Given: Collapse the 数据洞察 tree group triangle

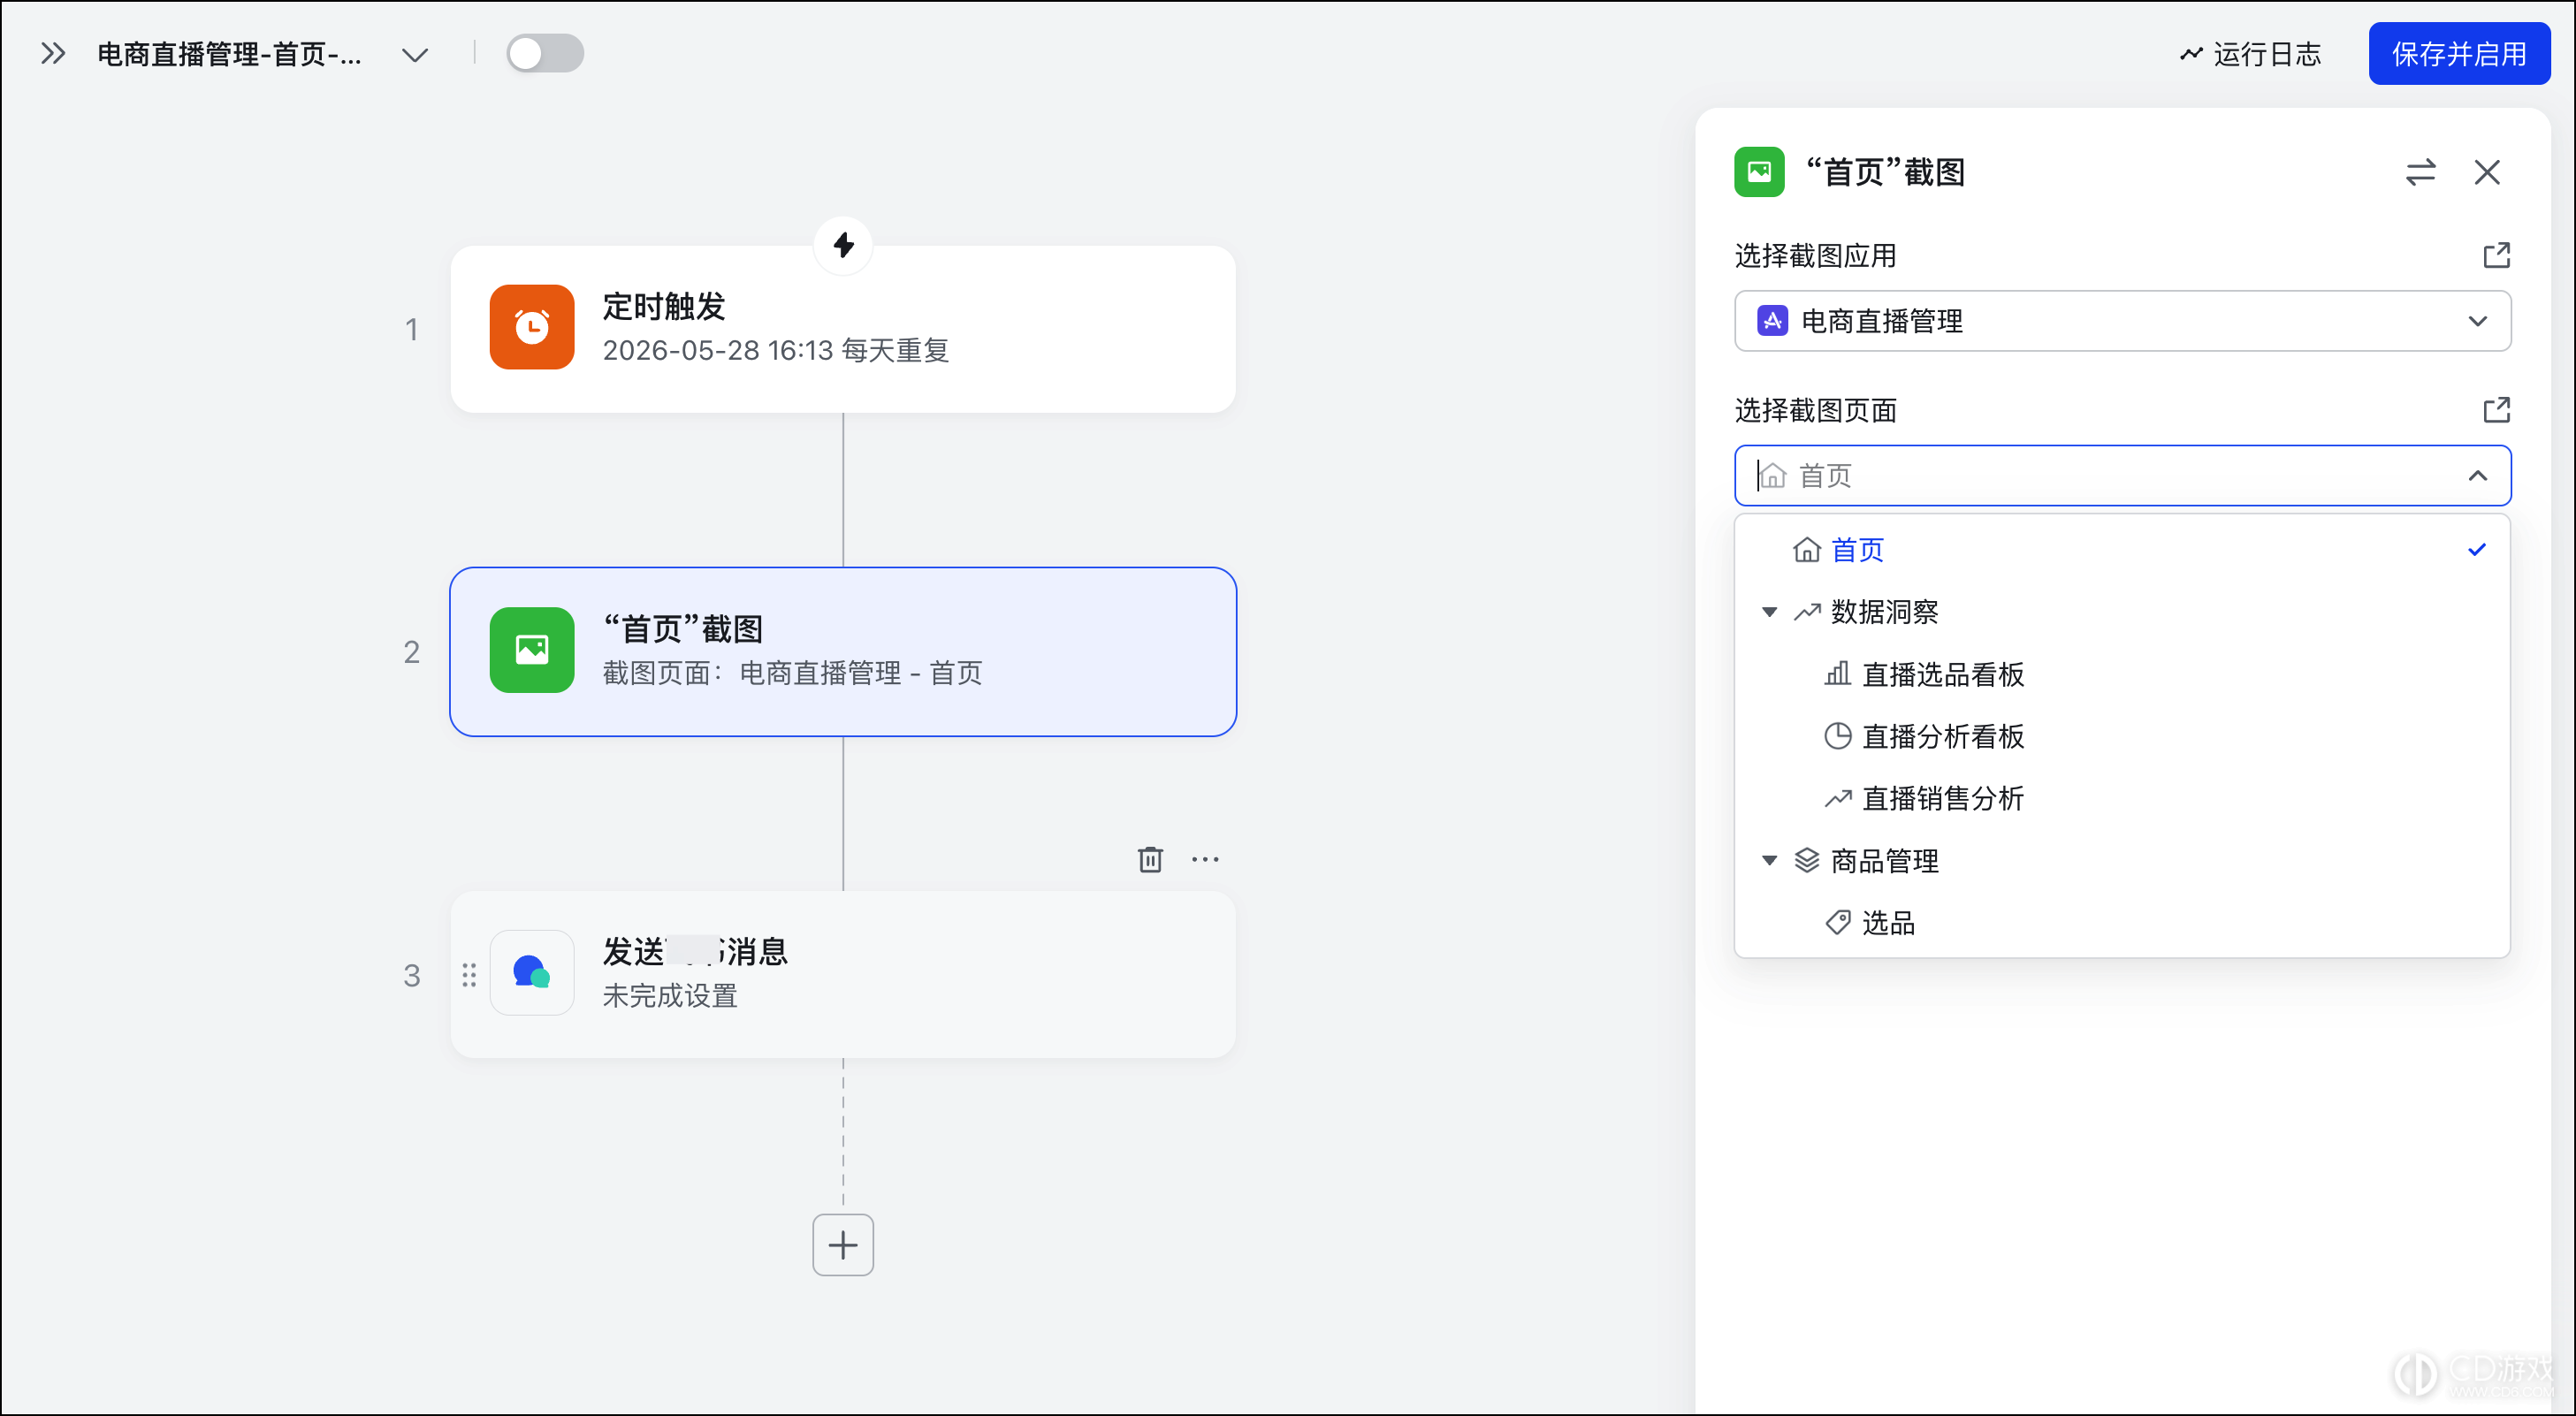Looking at the screenshot, I should [x=1769, y=612].
